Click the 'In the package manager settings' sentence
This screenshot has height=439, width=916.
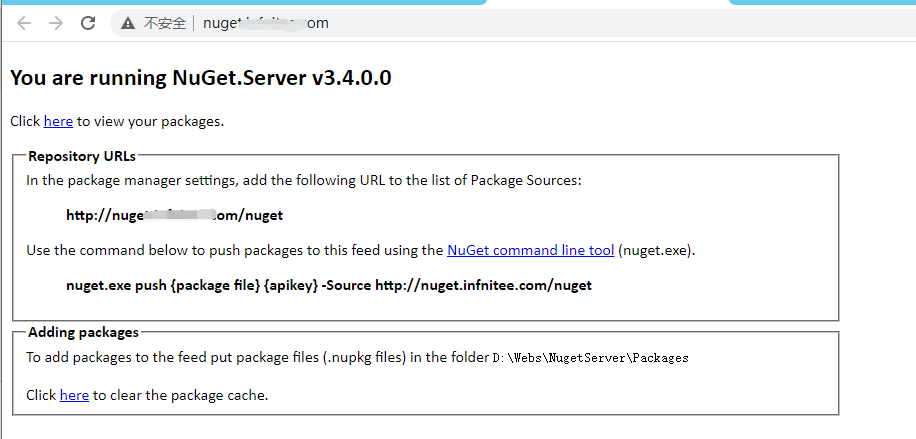pos(304,180)
